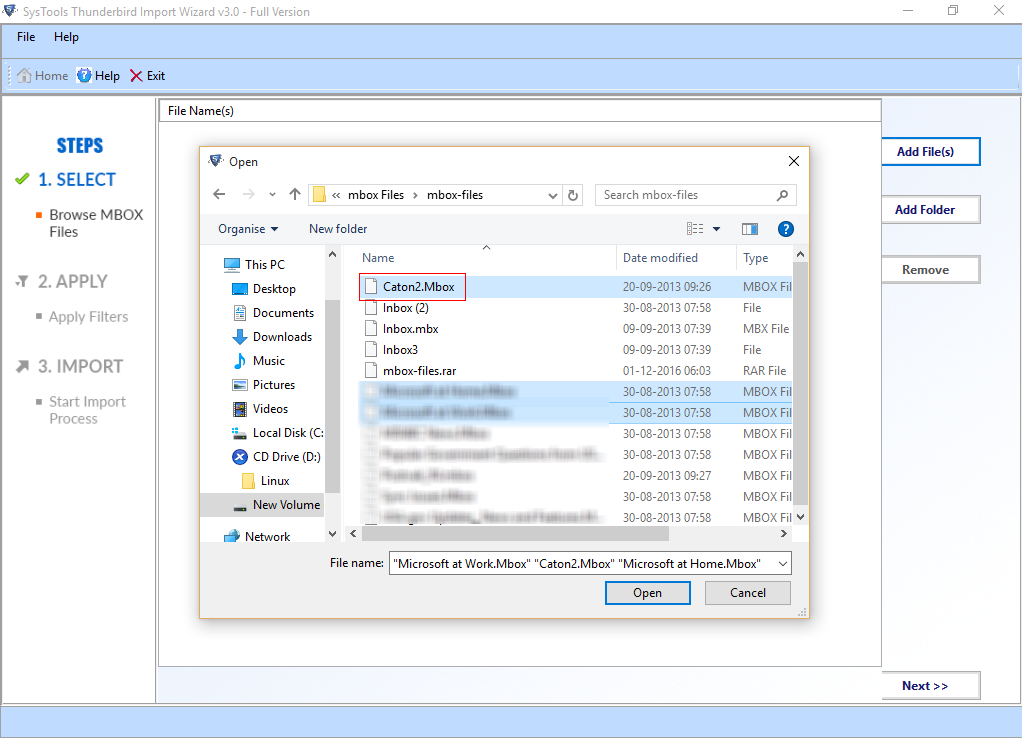Open the view options dropdown arrow
The image size is (1022, 738).
coord(716,229)
